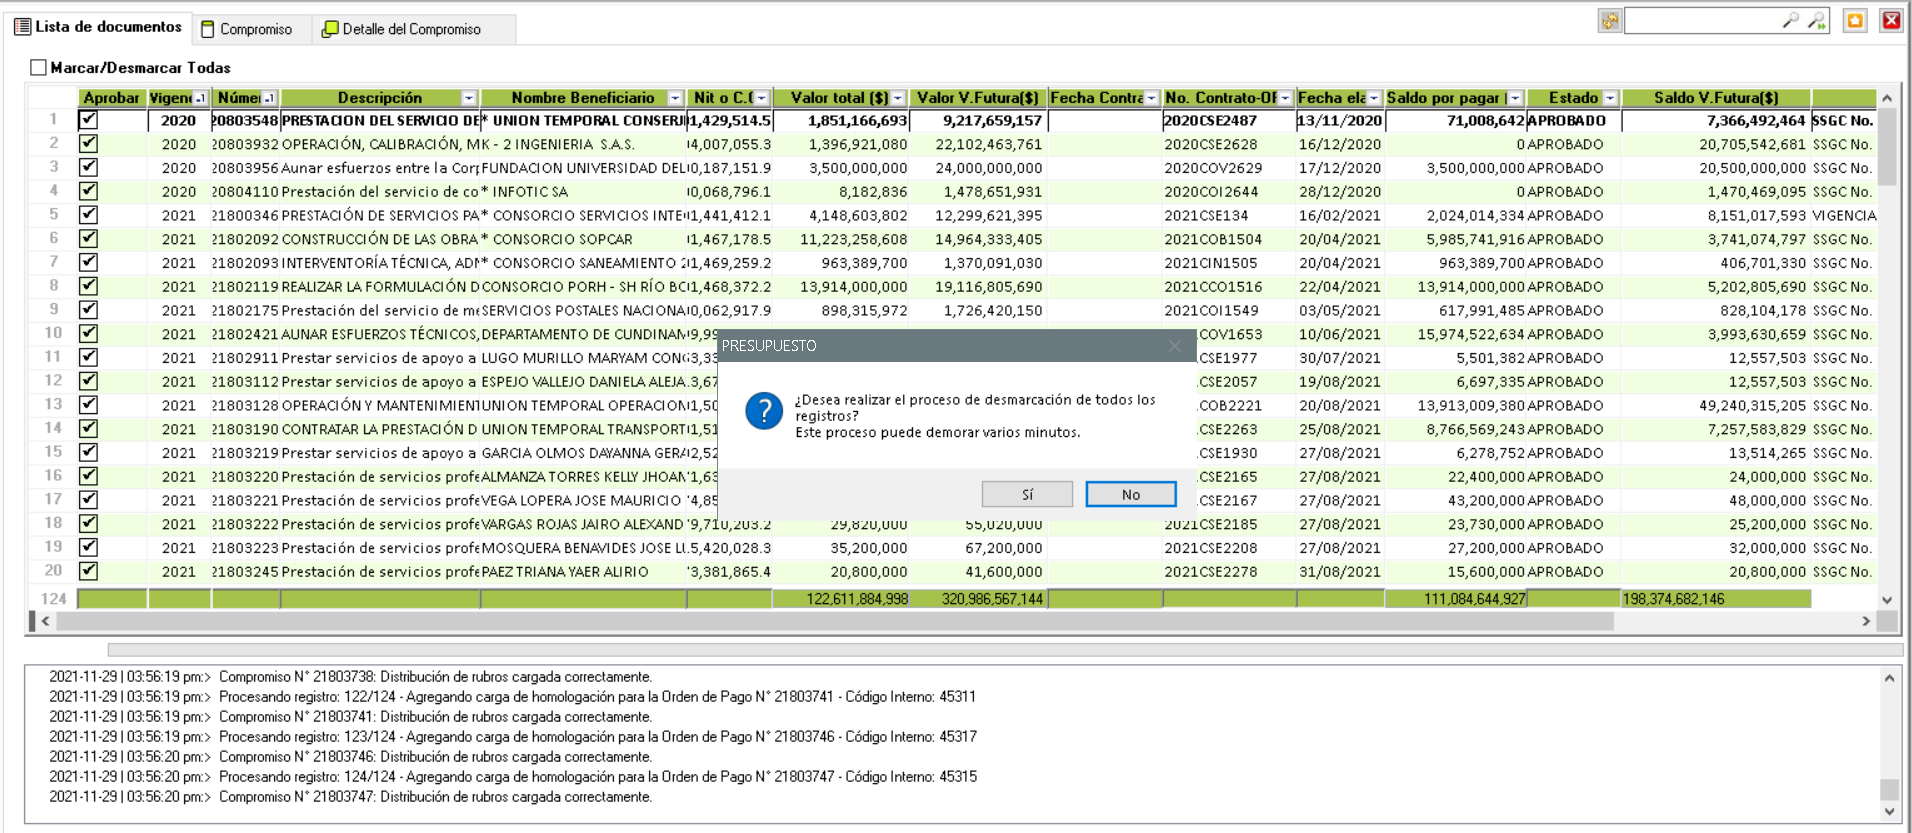Open the Estado column filter dropdown
Screen dimensions: 1912x833
pos(1610,98)
